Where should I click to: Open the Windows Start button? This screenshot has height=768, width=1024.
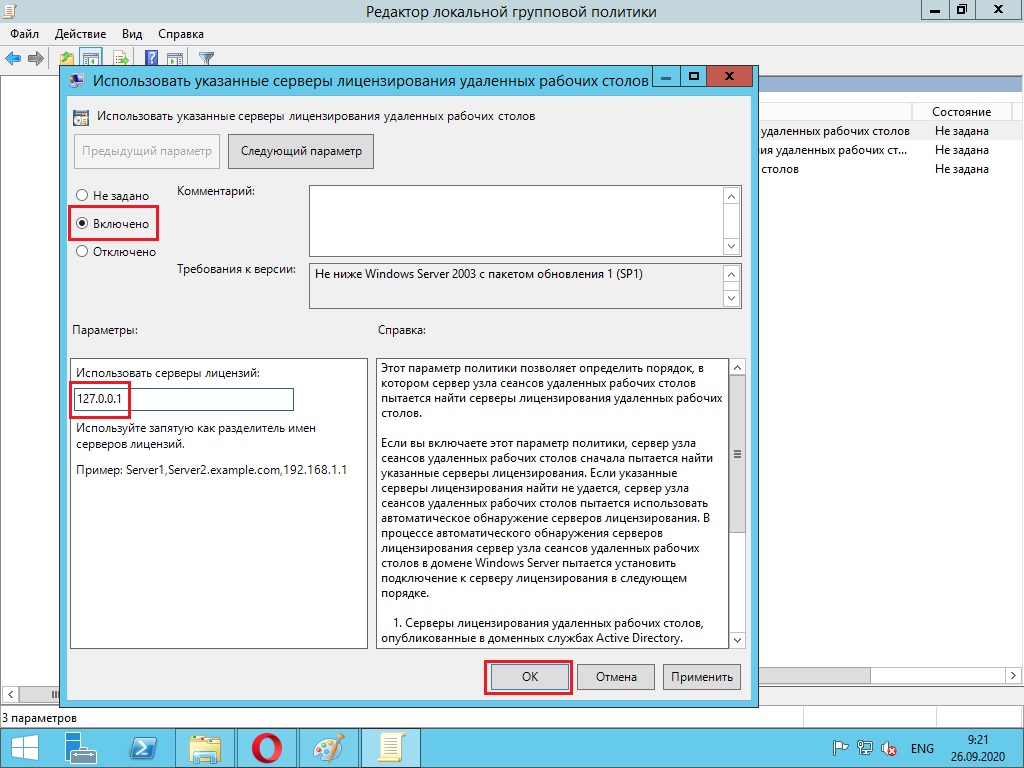(x=25, y=748)
